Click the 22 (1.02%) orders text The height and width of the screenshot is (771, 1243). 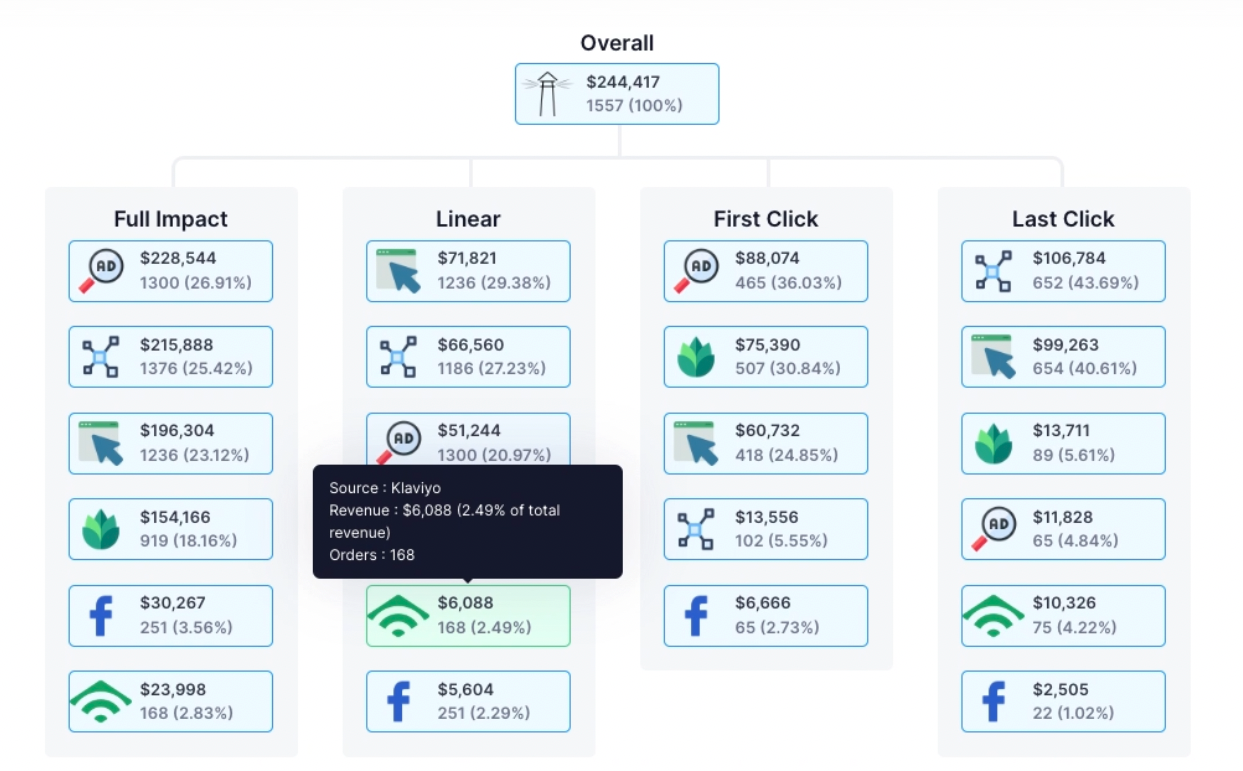pyautogui.click(x=1075, y=713)
